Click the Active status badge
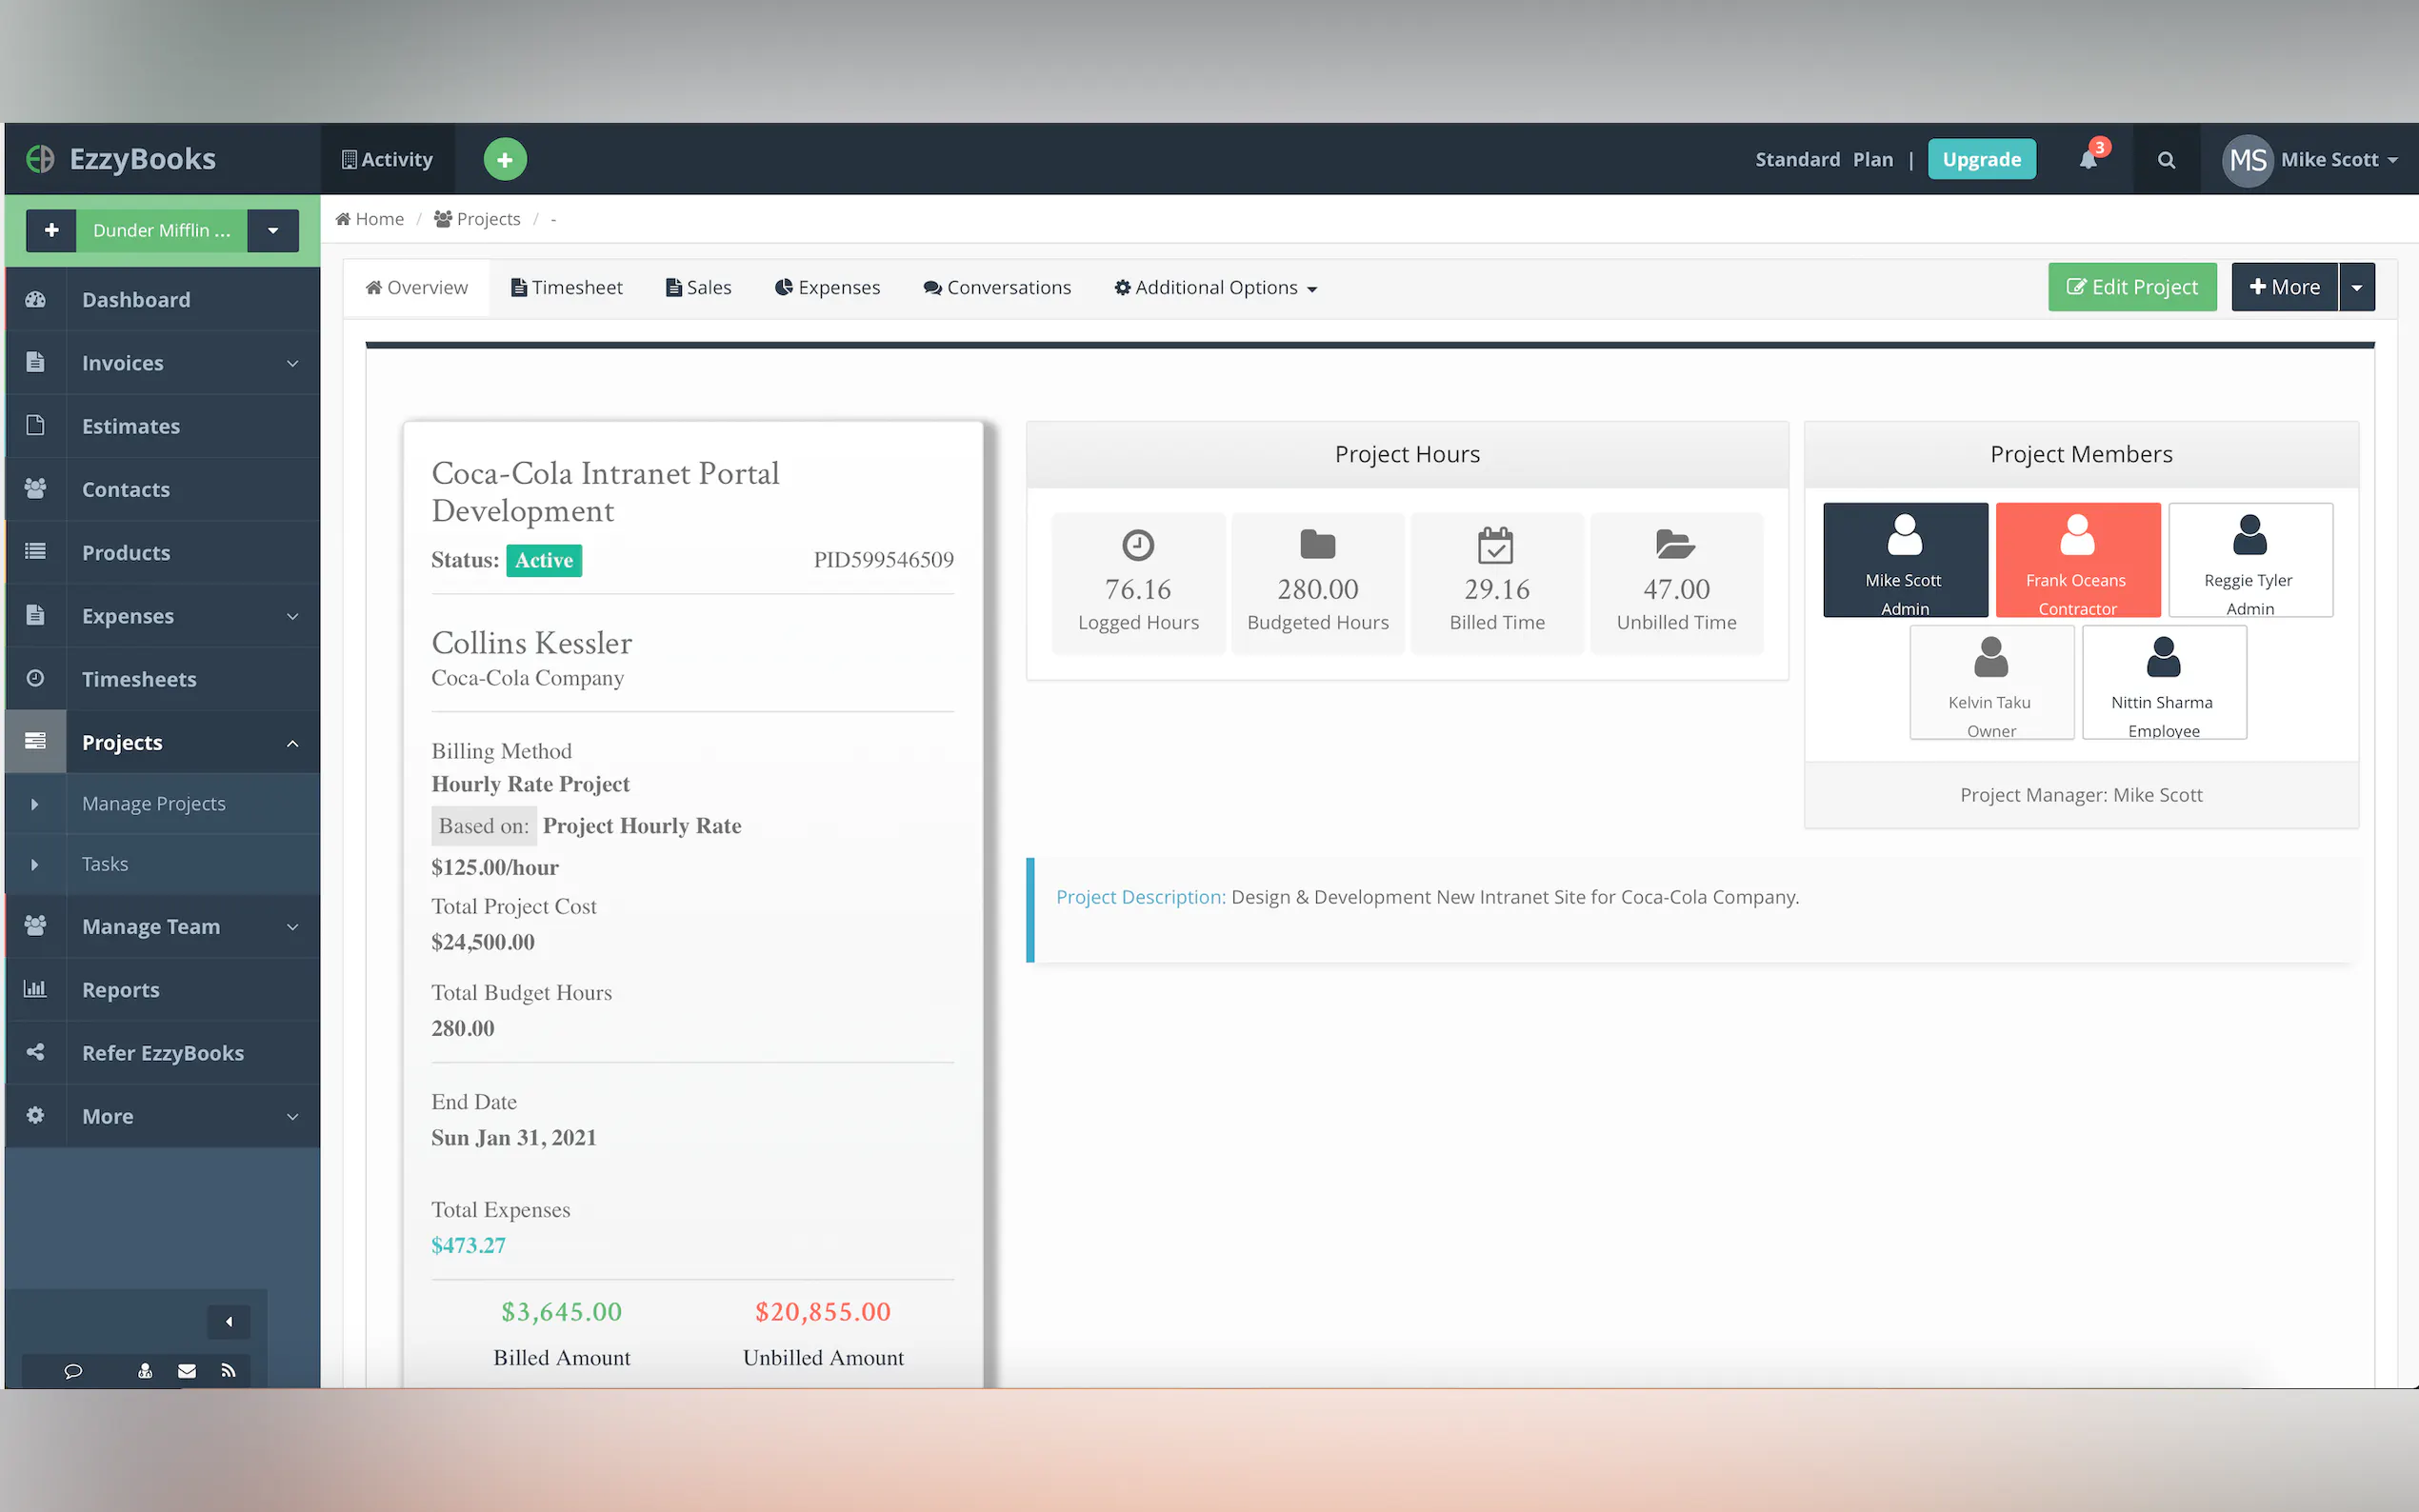Viewport: 2419px width, 1512px height. coord(544,560)
